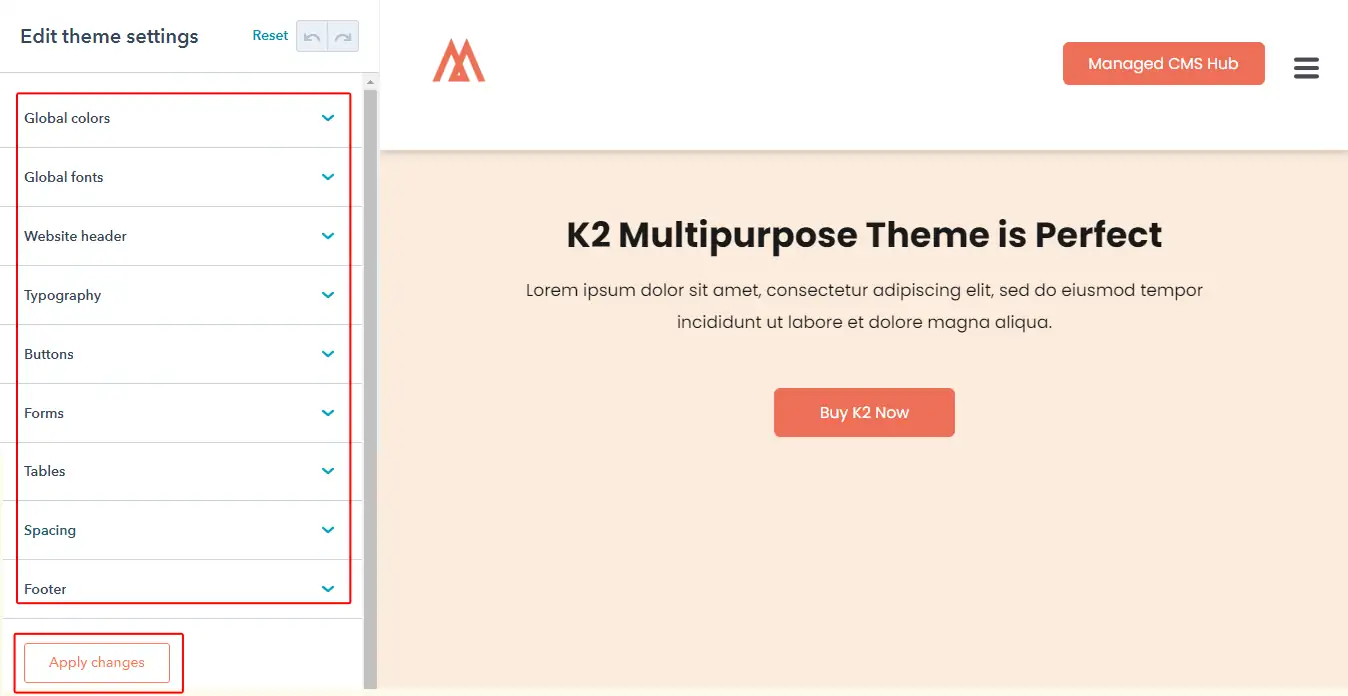Open the Tables label
1348x696 pixels.
point(45,471)
